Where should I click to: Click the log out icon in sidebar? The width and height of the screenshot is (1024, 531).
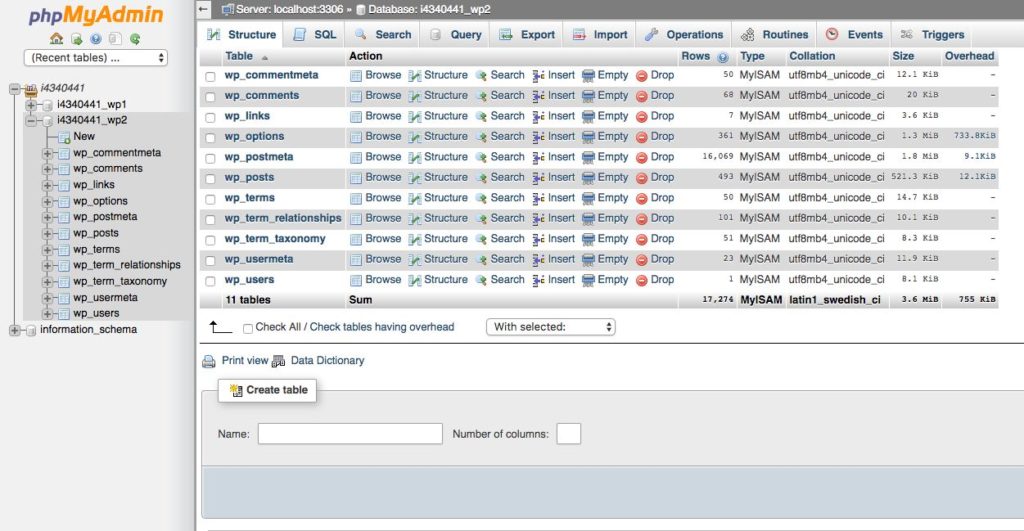[76, 39]
